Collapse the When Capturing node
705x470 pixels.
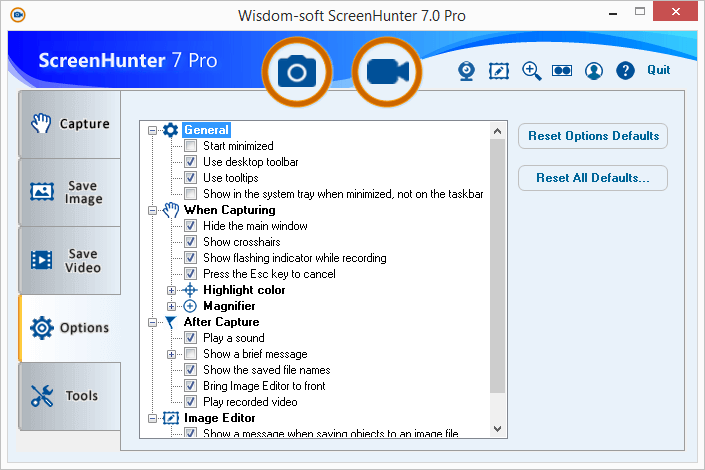point(152,210)
